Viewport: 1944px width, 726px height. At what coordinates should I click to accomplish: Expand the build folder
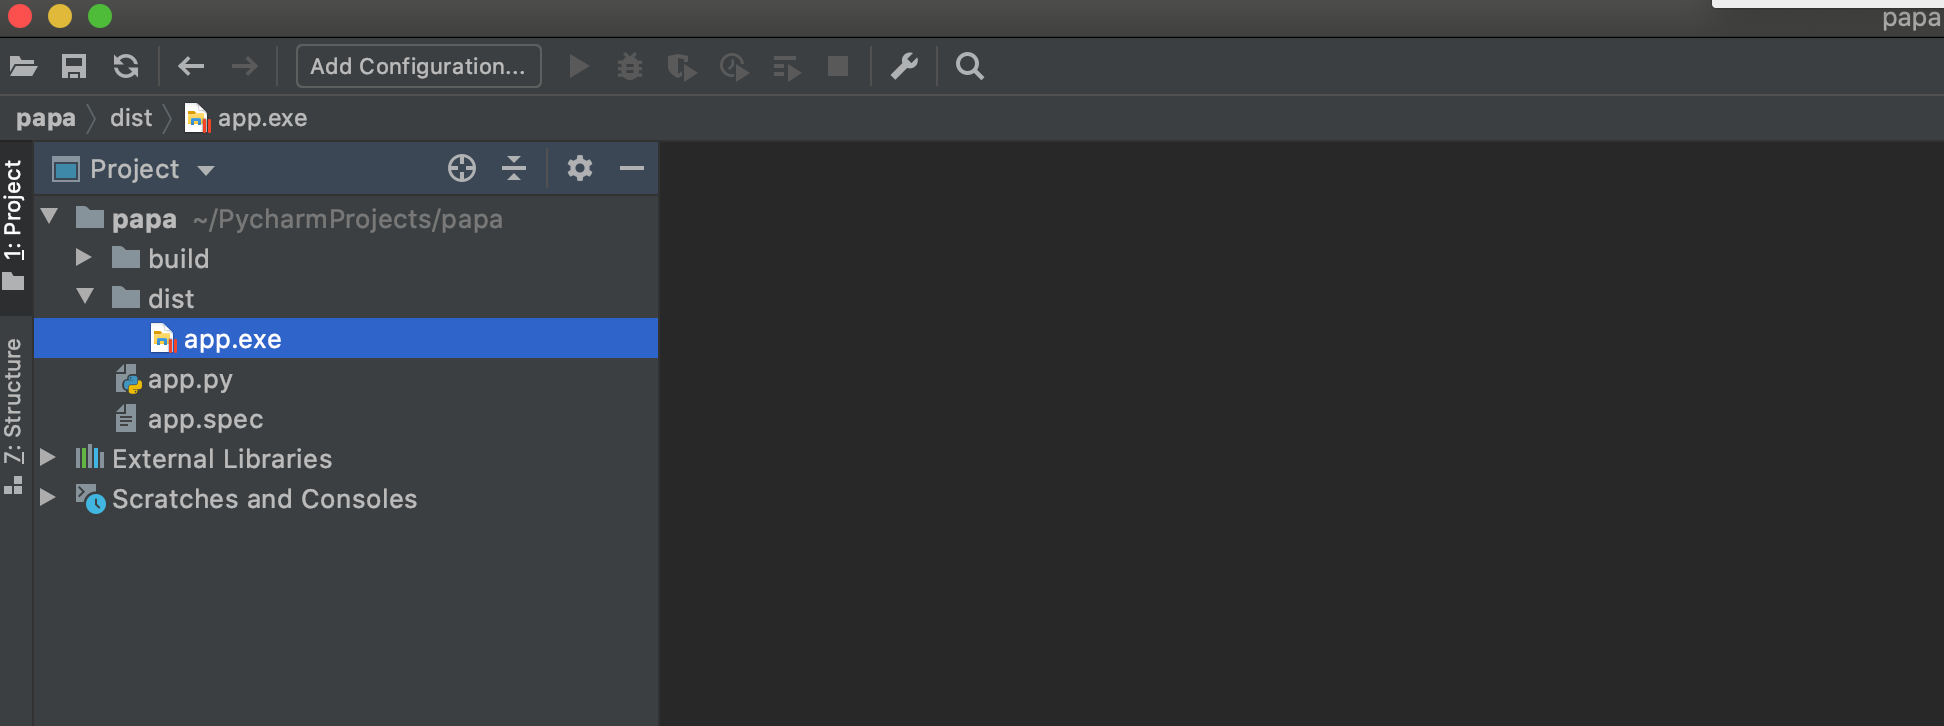(84, 258)
